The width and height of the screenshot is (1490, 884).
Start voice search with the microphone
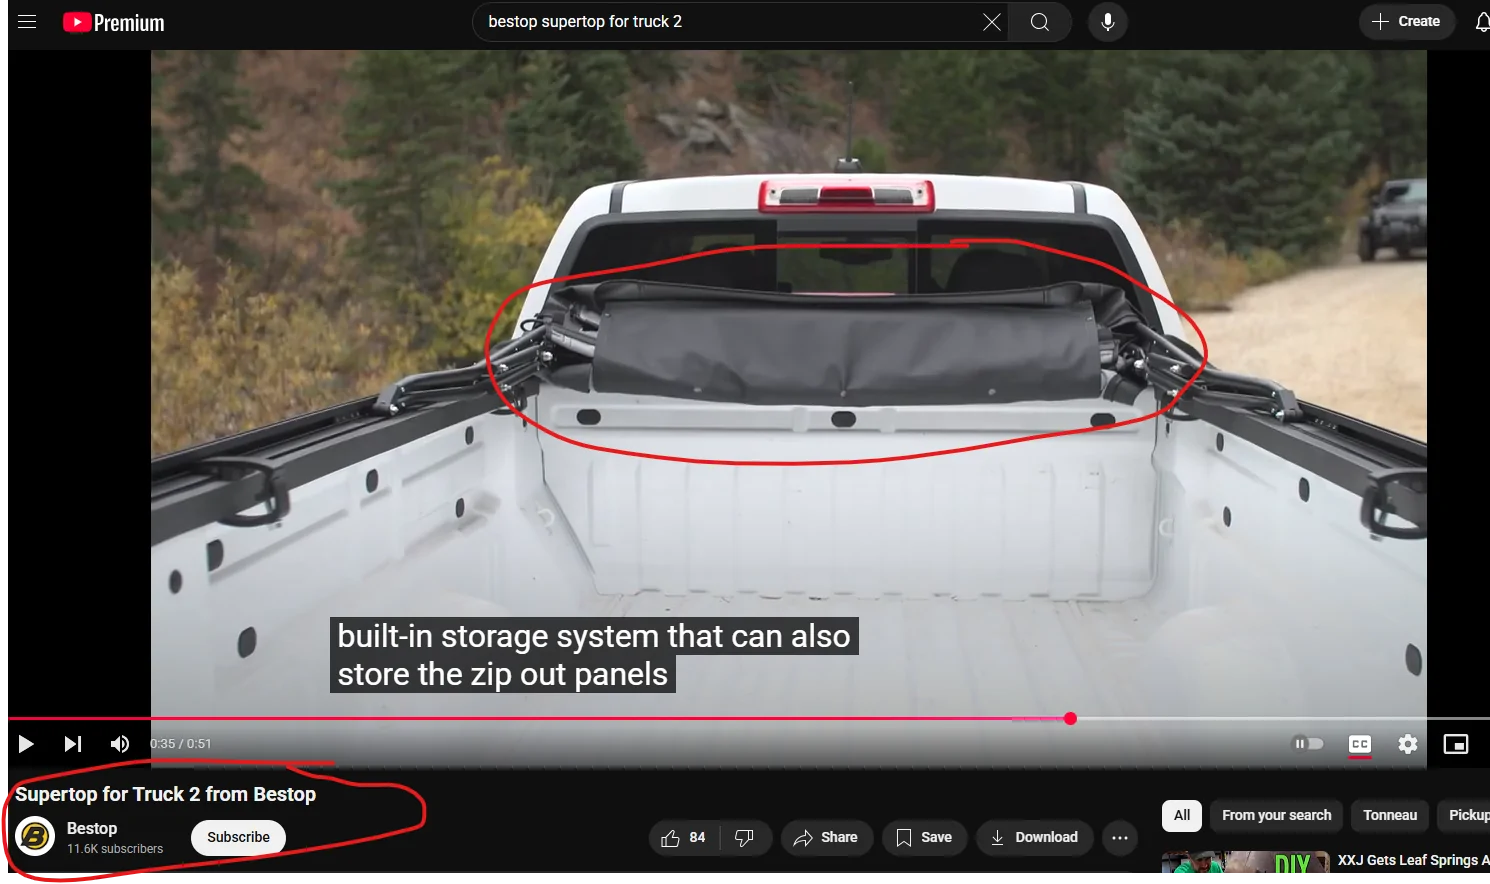pos(1108,22)
